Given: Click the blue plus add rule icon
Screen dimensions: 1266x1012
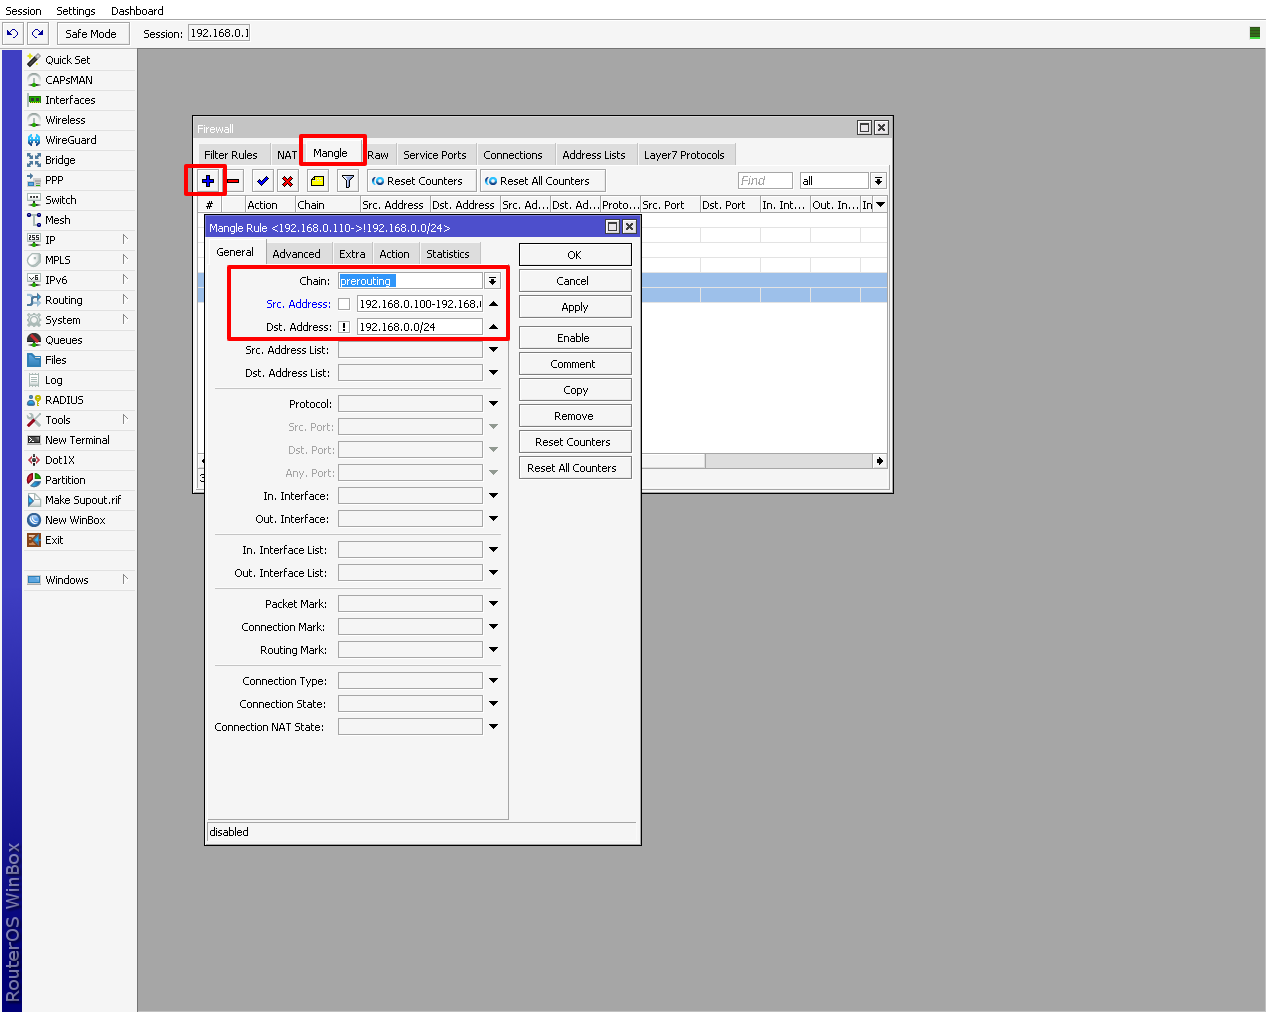Looking at the screenshot, I should (207, 181).
